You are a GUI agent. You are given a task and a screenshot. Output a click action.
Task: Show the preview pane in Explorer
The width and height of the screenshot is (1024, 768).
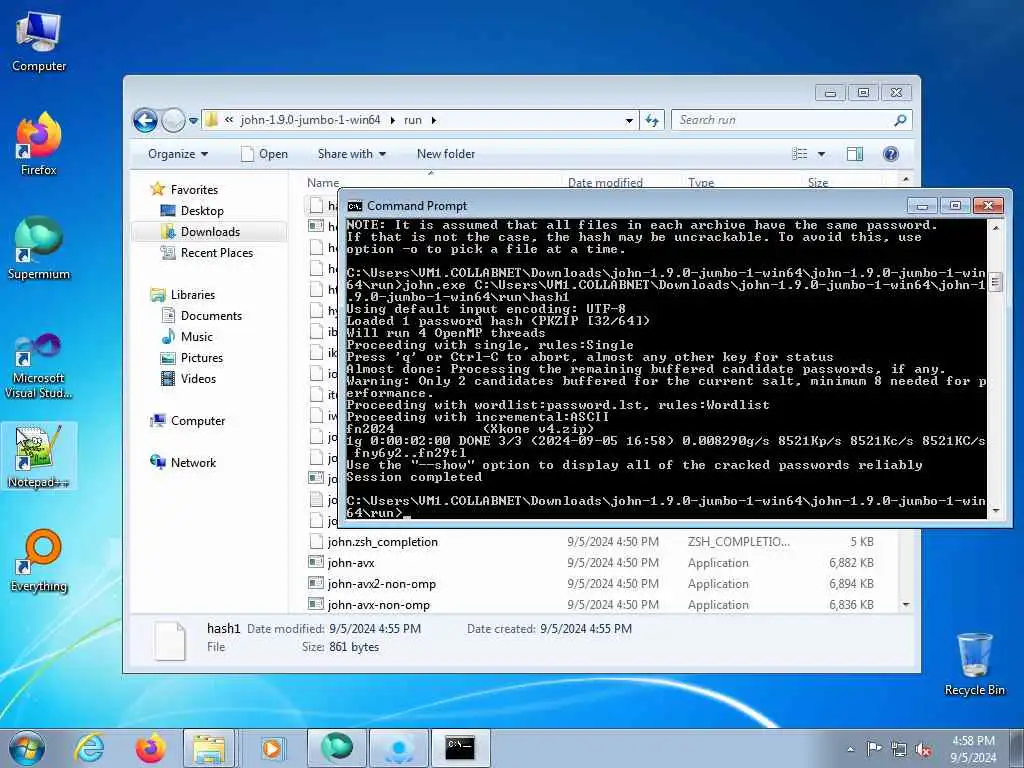855,154
